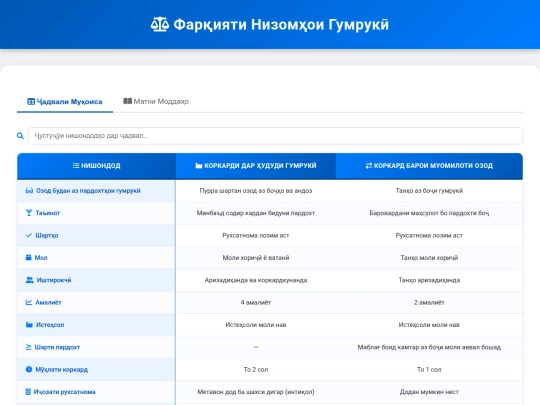Click the factory icon in КОРКАРДИ ДАР ҲУДУДИ ГУМРУКӢ header
The height and width of the screenshot is (405, 540).
pyautogui.click(x=199, y=166)
